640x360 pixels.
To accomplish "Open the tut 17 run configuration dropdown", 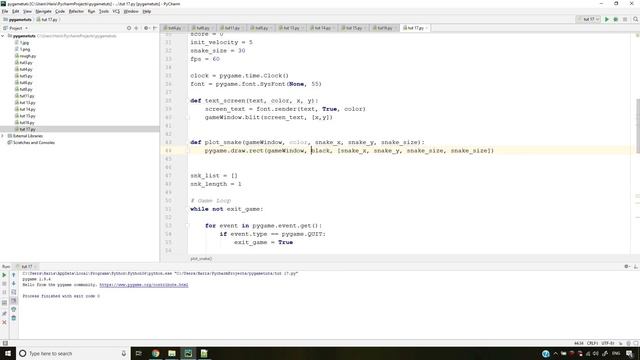I will [x=588, y=19].
